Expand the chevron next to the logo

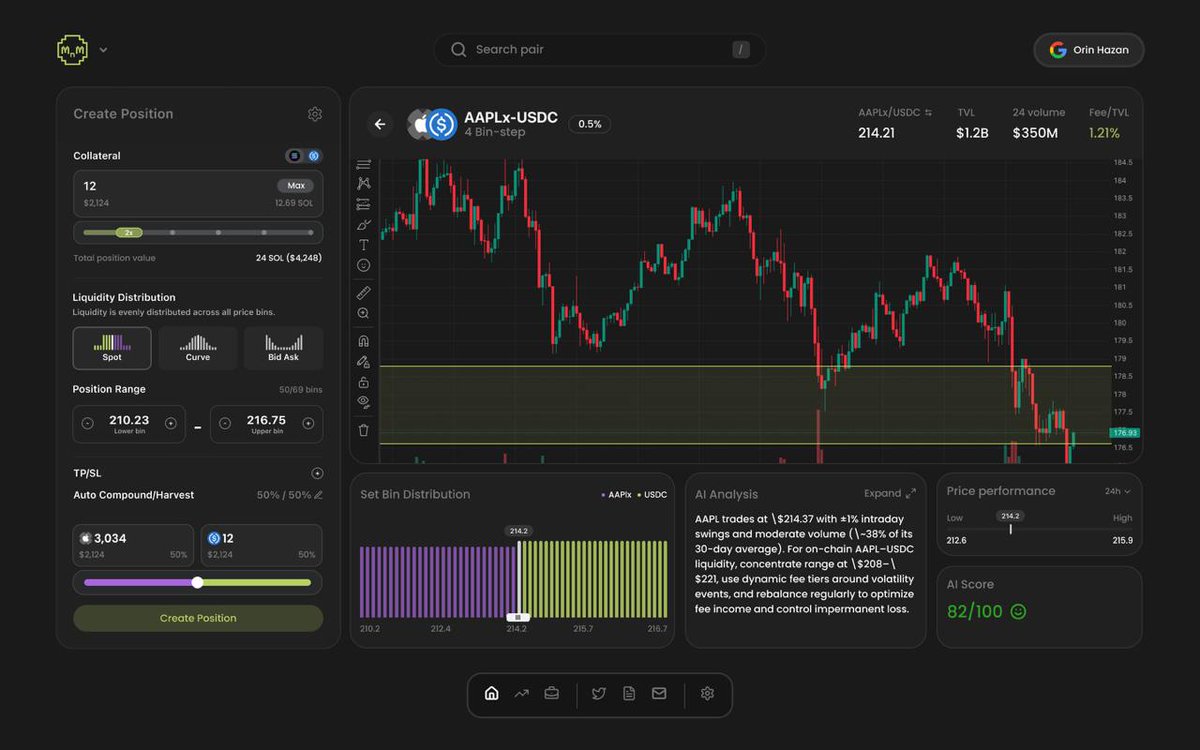coord(103,50)
